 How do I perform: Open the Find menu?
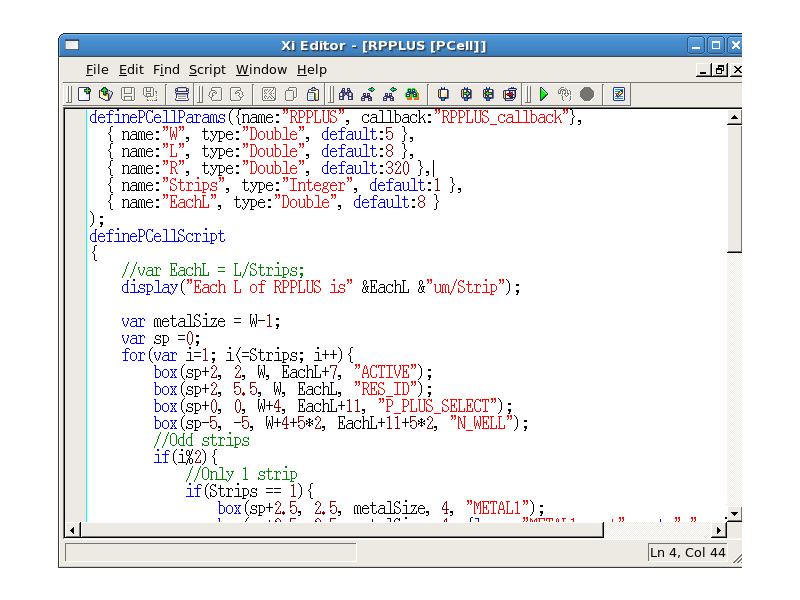coord(166,70)
